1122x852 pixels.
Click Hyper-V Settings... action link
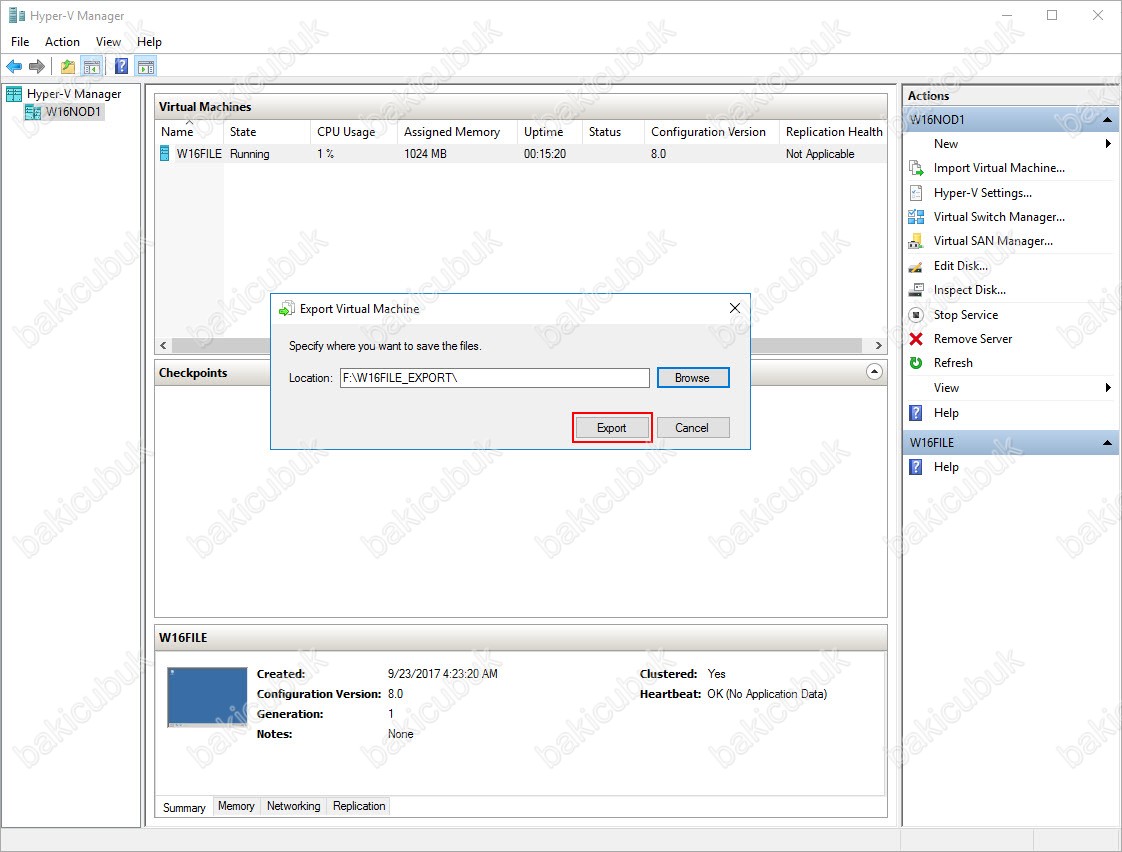982,193
